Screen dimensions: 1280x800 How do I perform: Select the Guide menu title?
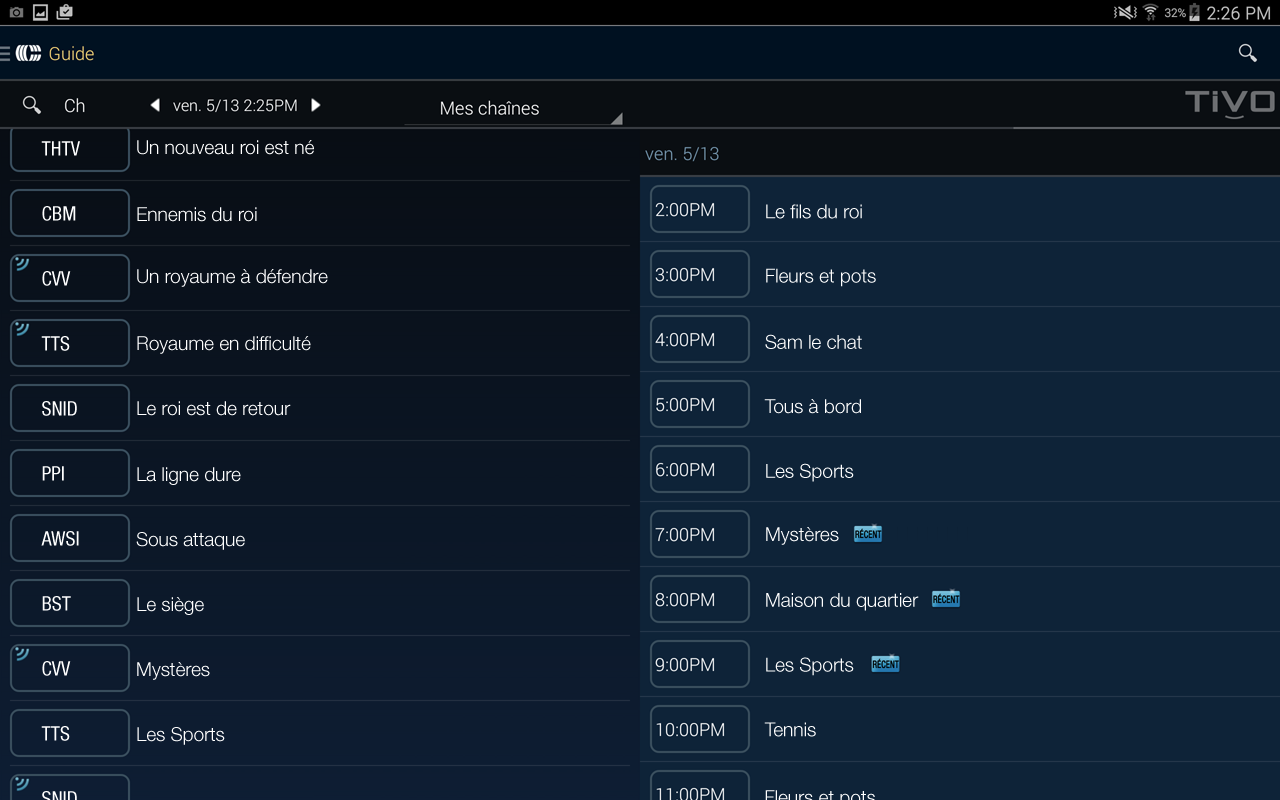(74, 53)
